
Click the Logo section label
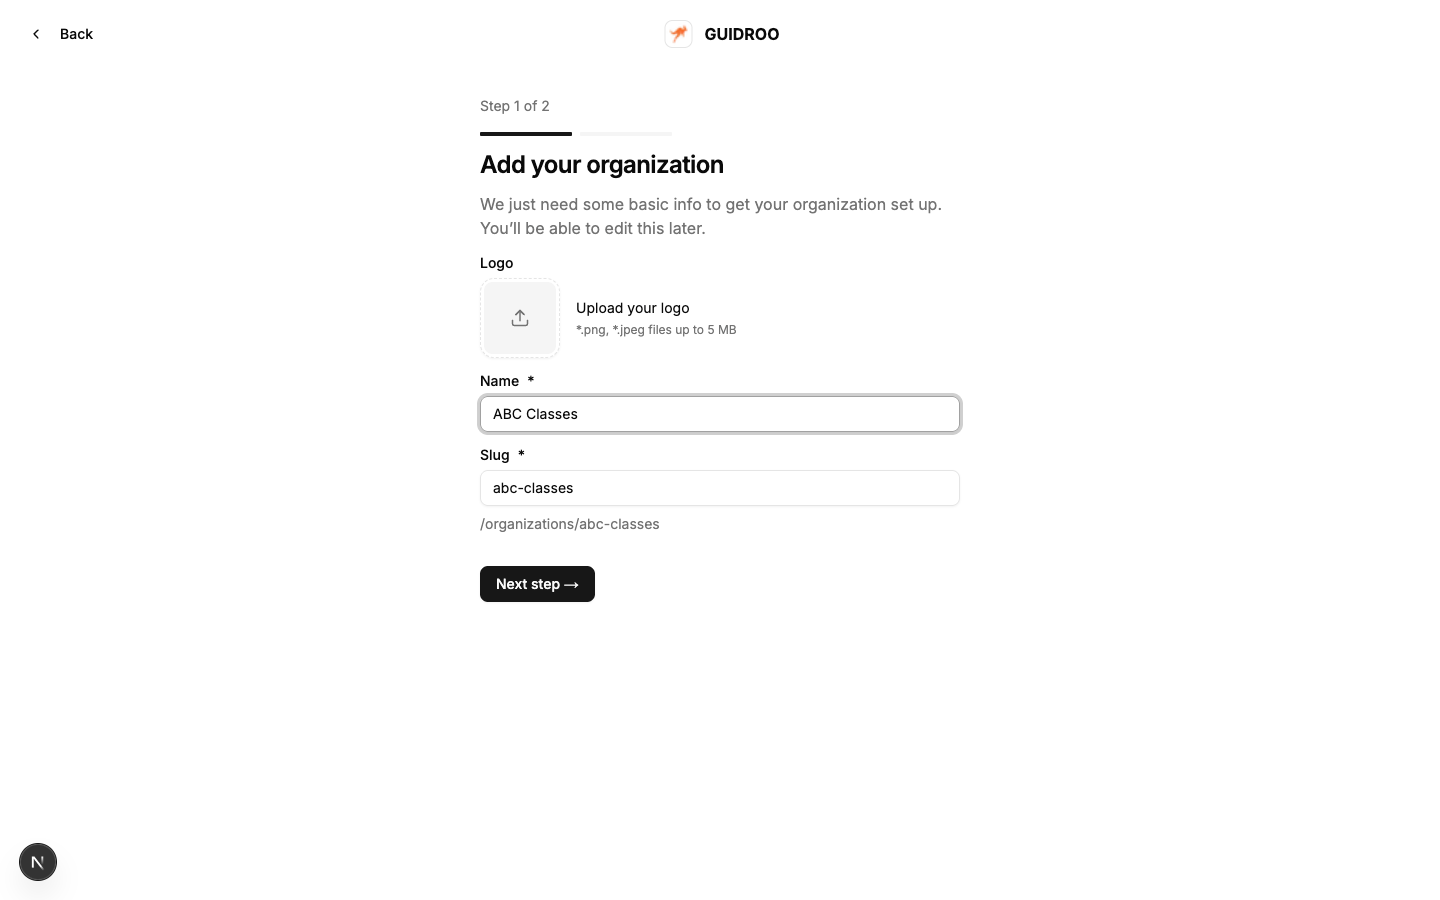coord(496,263)
